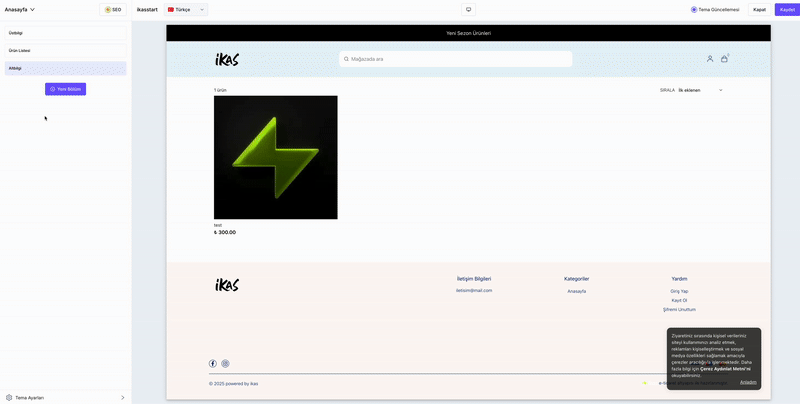Click the Mağazada ara search field

(x=455, y=59)
